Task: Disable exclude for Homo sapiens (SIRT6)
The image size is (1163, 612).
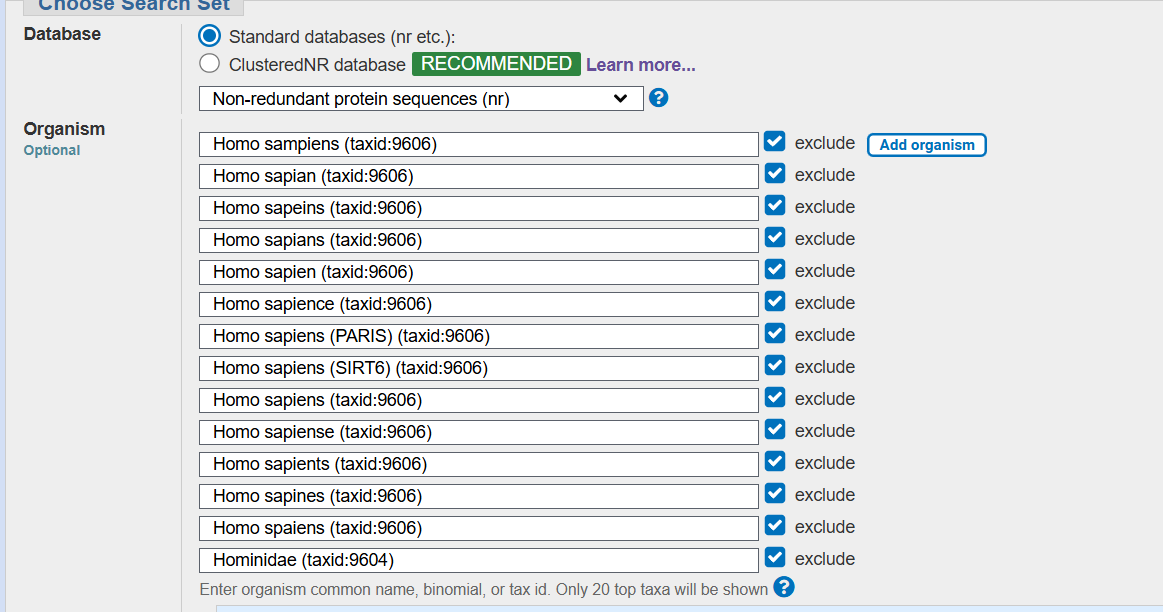Action: (774, 365)
